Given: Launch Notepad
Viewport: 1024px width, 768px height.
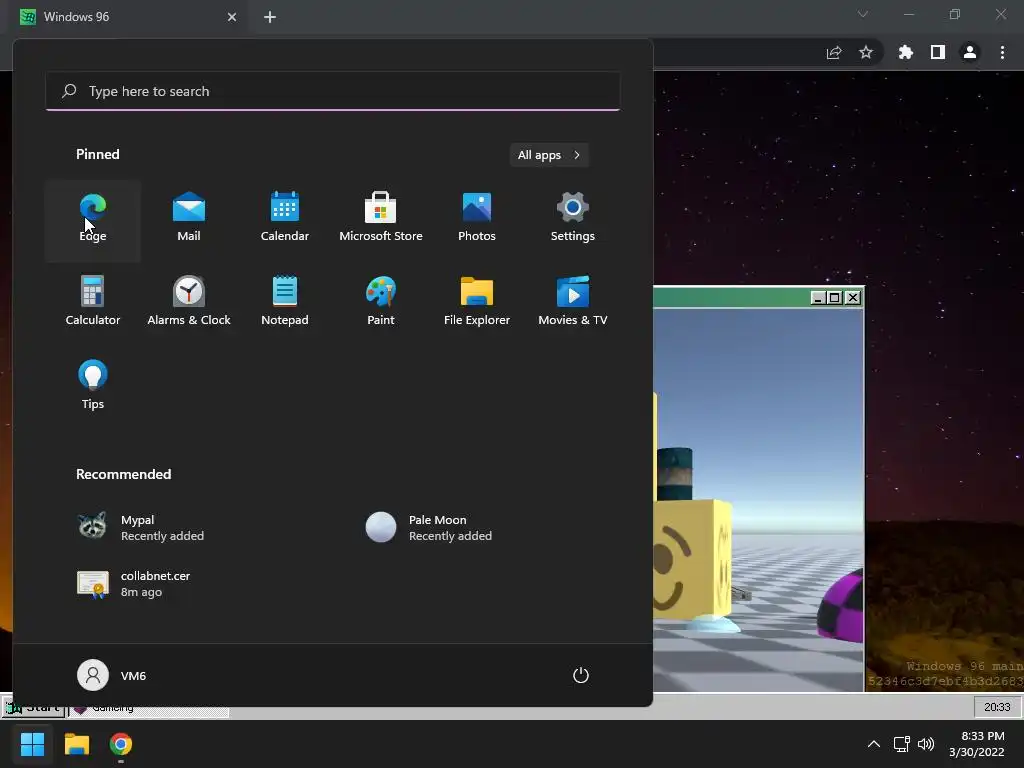Looking at the screenshot, I should point(285,304).
